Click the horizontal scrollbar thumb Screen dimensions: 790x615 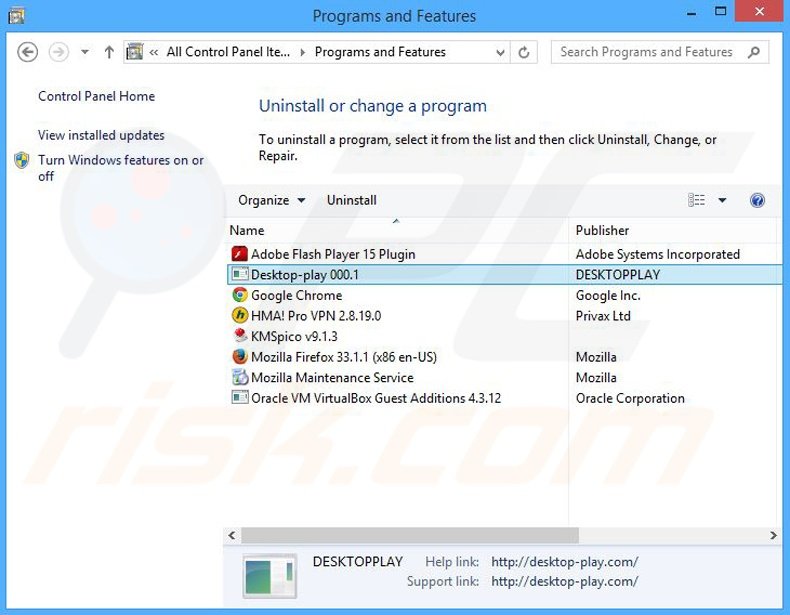410,535
